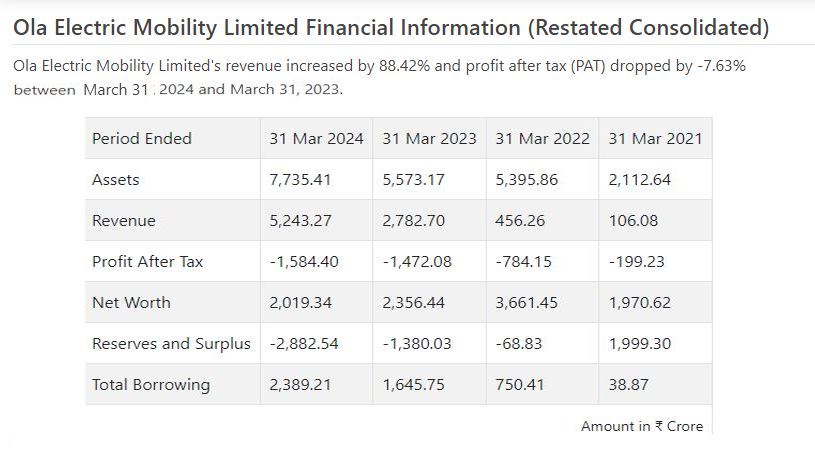This screenshot has height=457, width=815.
Task: Click the 31 Mar 2023 column header
Action: (x=429, y=138)
